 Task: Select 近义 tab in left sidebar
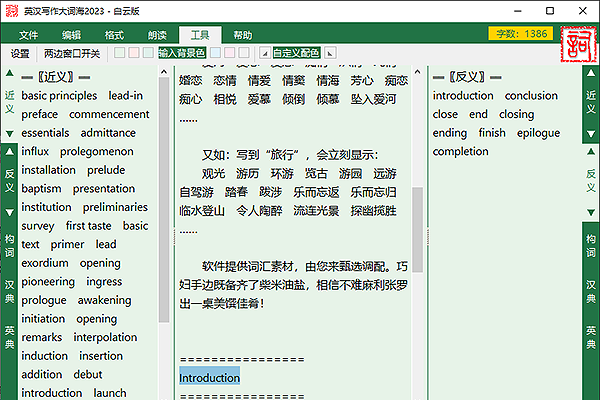pos(10,102)
